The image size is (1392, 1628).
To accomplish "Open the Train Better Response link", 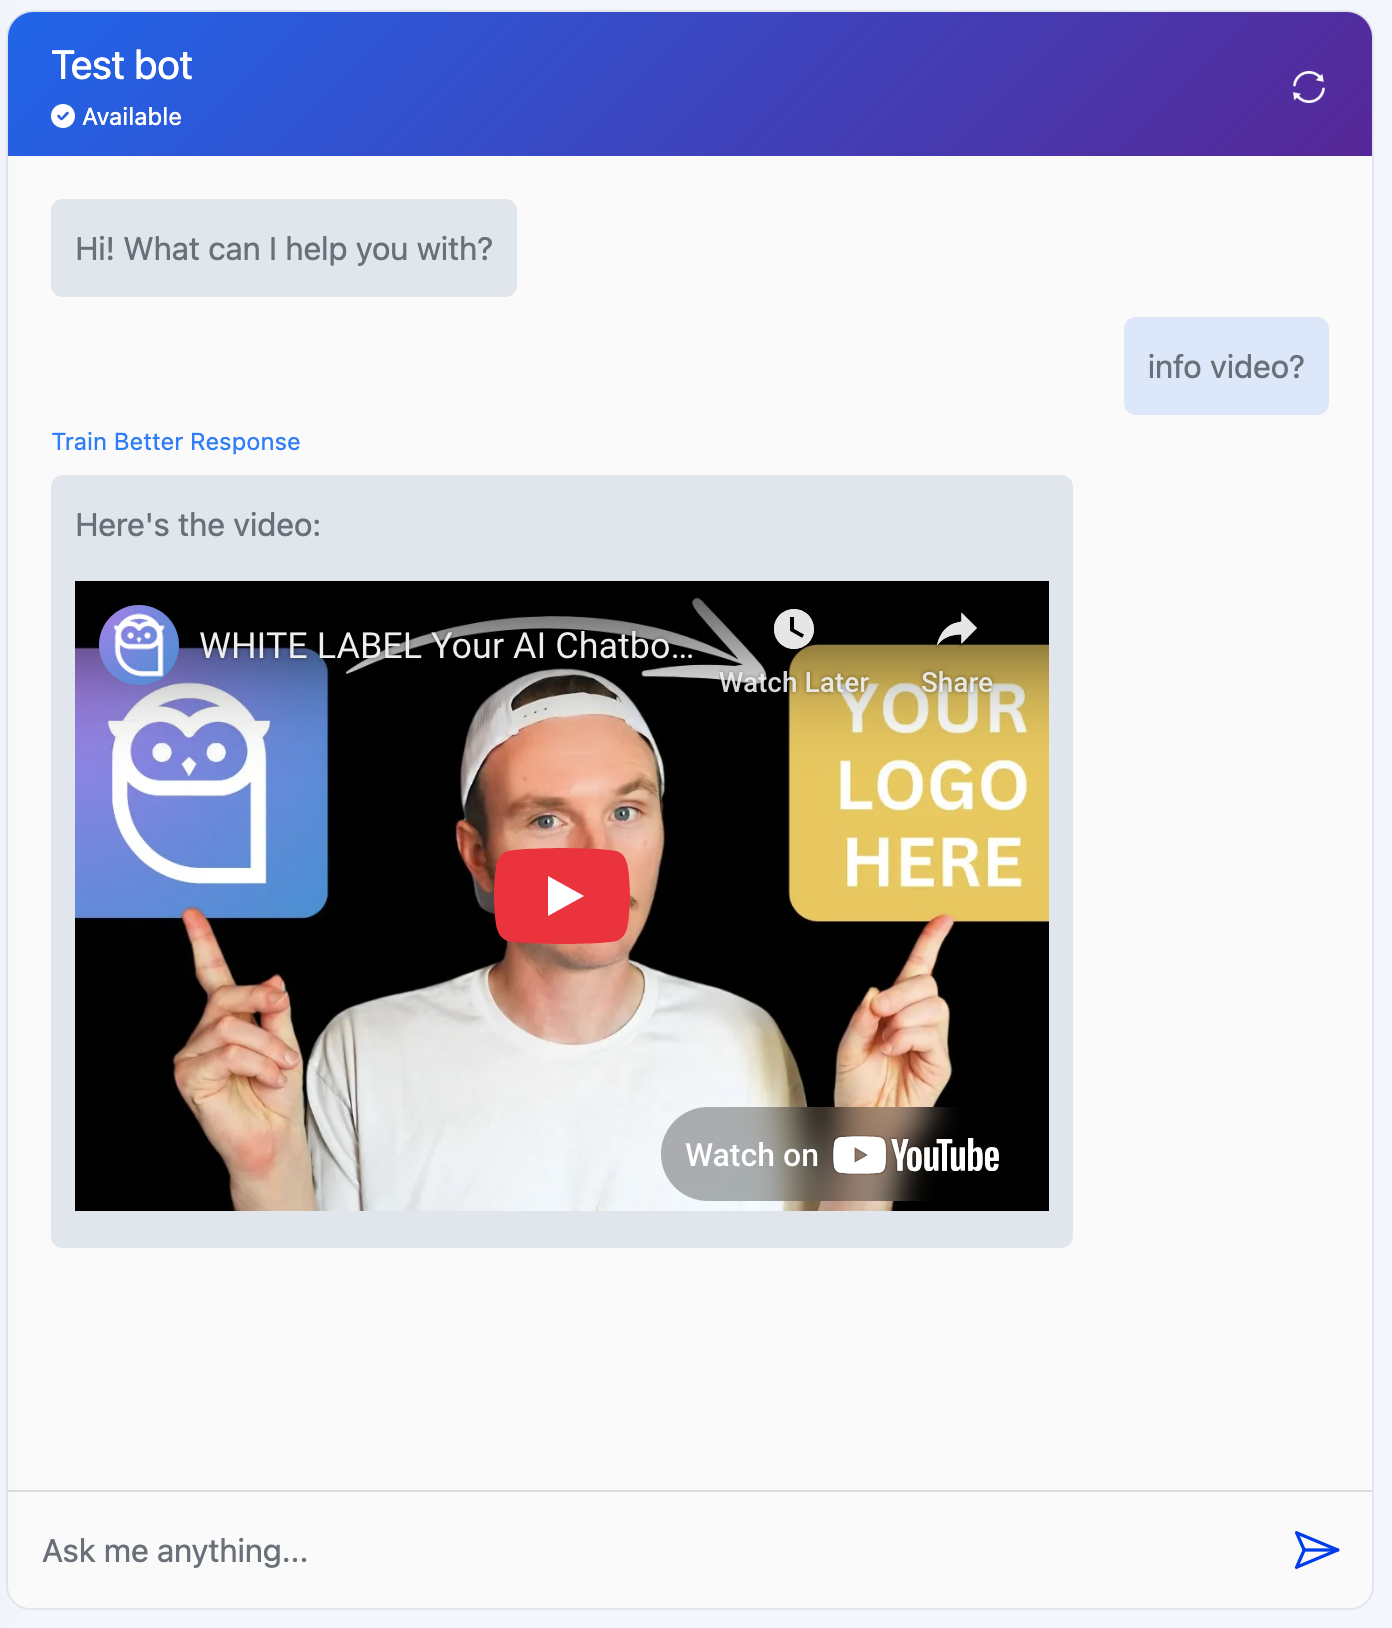I will [x=176, y=442].
